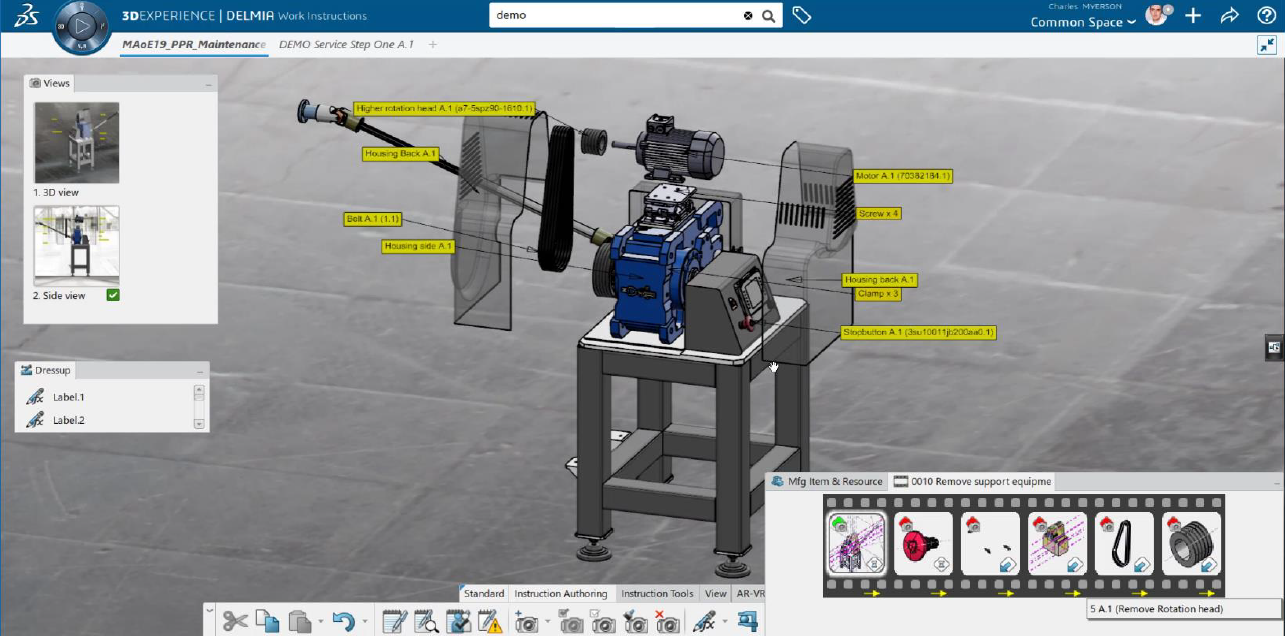Open the help question mark icon
The height and width of the screenshot is (636, 1285).
pyautogui.click(x=1266, y=15)
